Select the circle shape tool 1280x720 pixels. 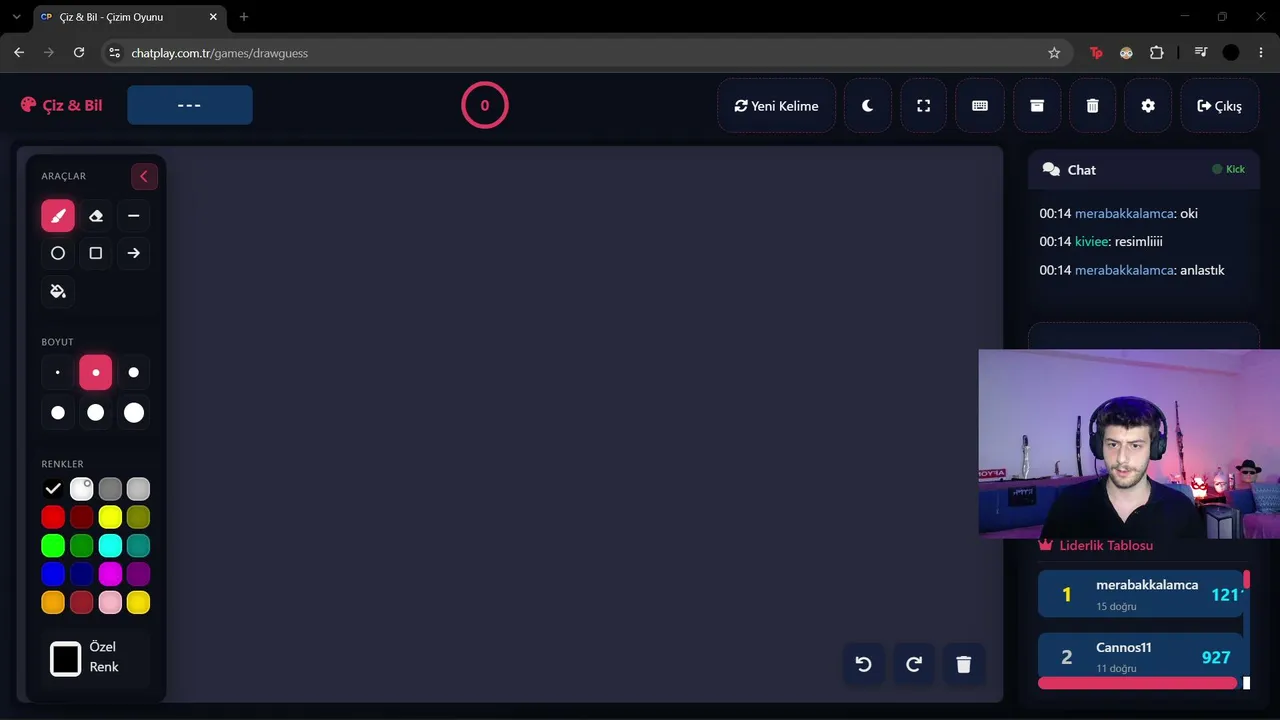pos(58,253)
